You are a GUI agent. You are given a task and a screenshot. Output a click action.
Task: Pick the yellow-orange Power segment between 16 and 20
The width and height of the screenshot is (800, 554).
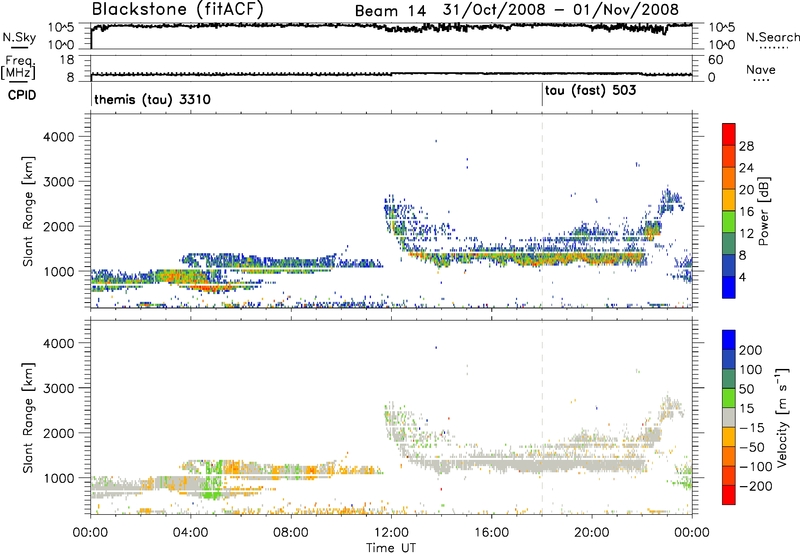pos(729,200)
